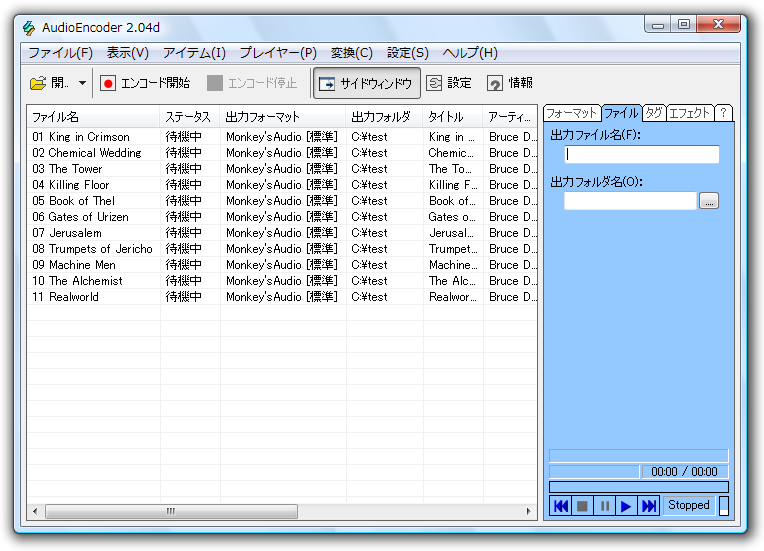The height and width of the screenshot is (551, 764).
Task: Click Monkey'sAudio format of Jerusalem row
Action: point(282,233)
